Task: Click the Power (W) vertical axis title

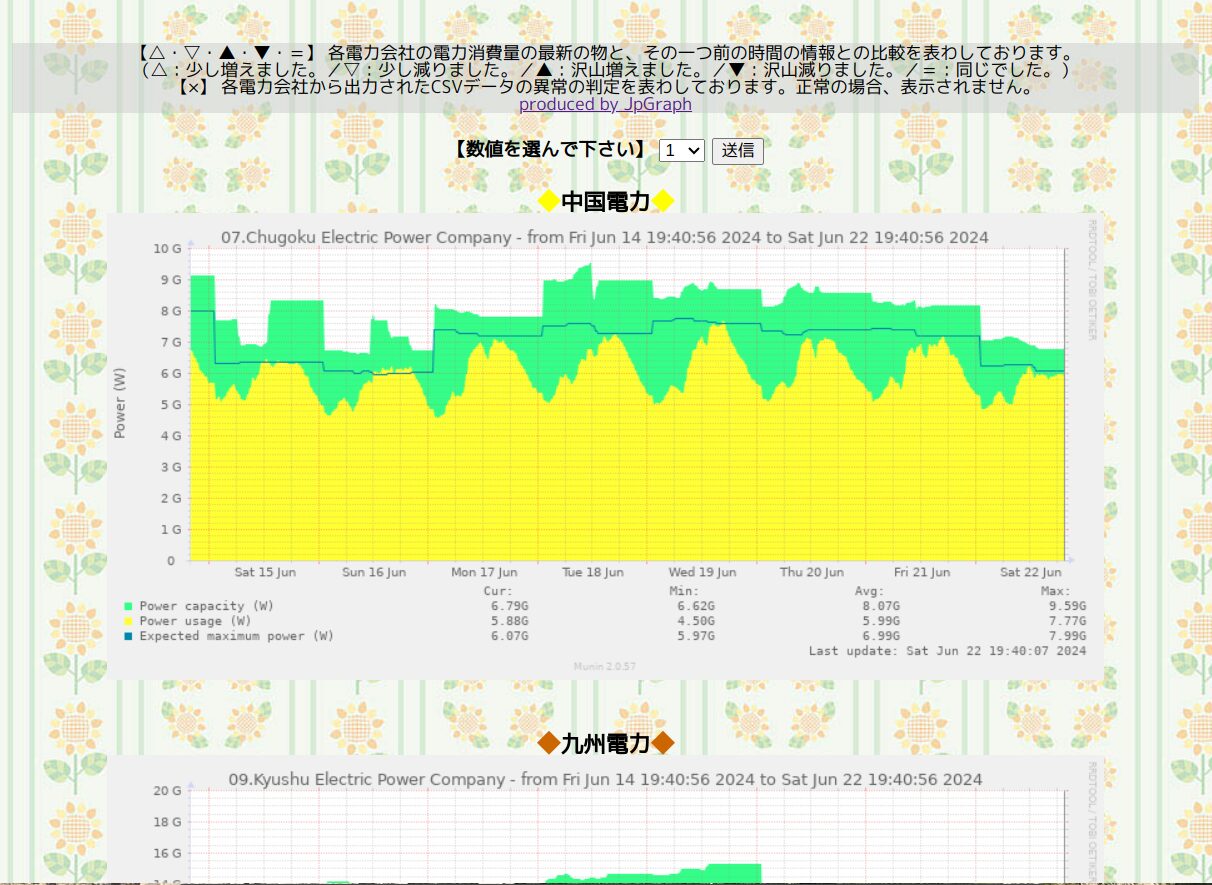Action: (x=120, y=404)
